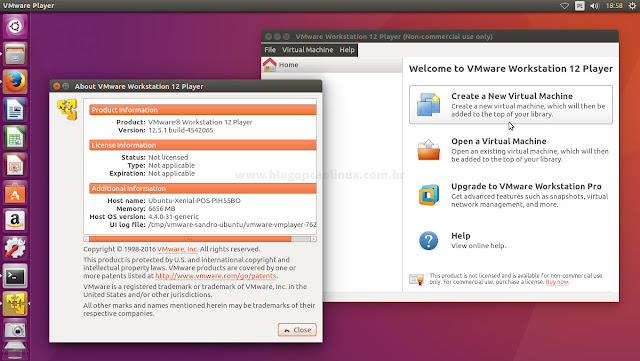The image size is (640, 361).
Task: Click the UI log file path
Action: pyautogui.click(x=232, y=225)
